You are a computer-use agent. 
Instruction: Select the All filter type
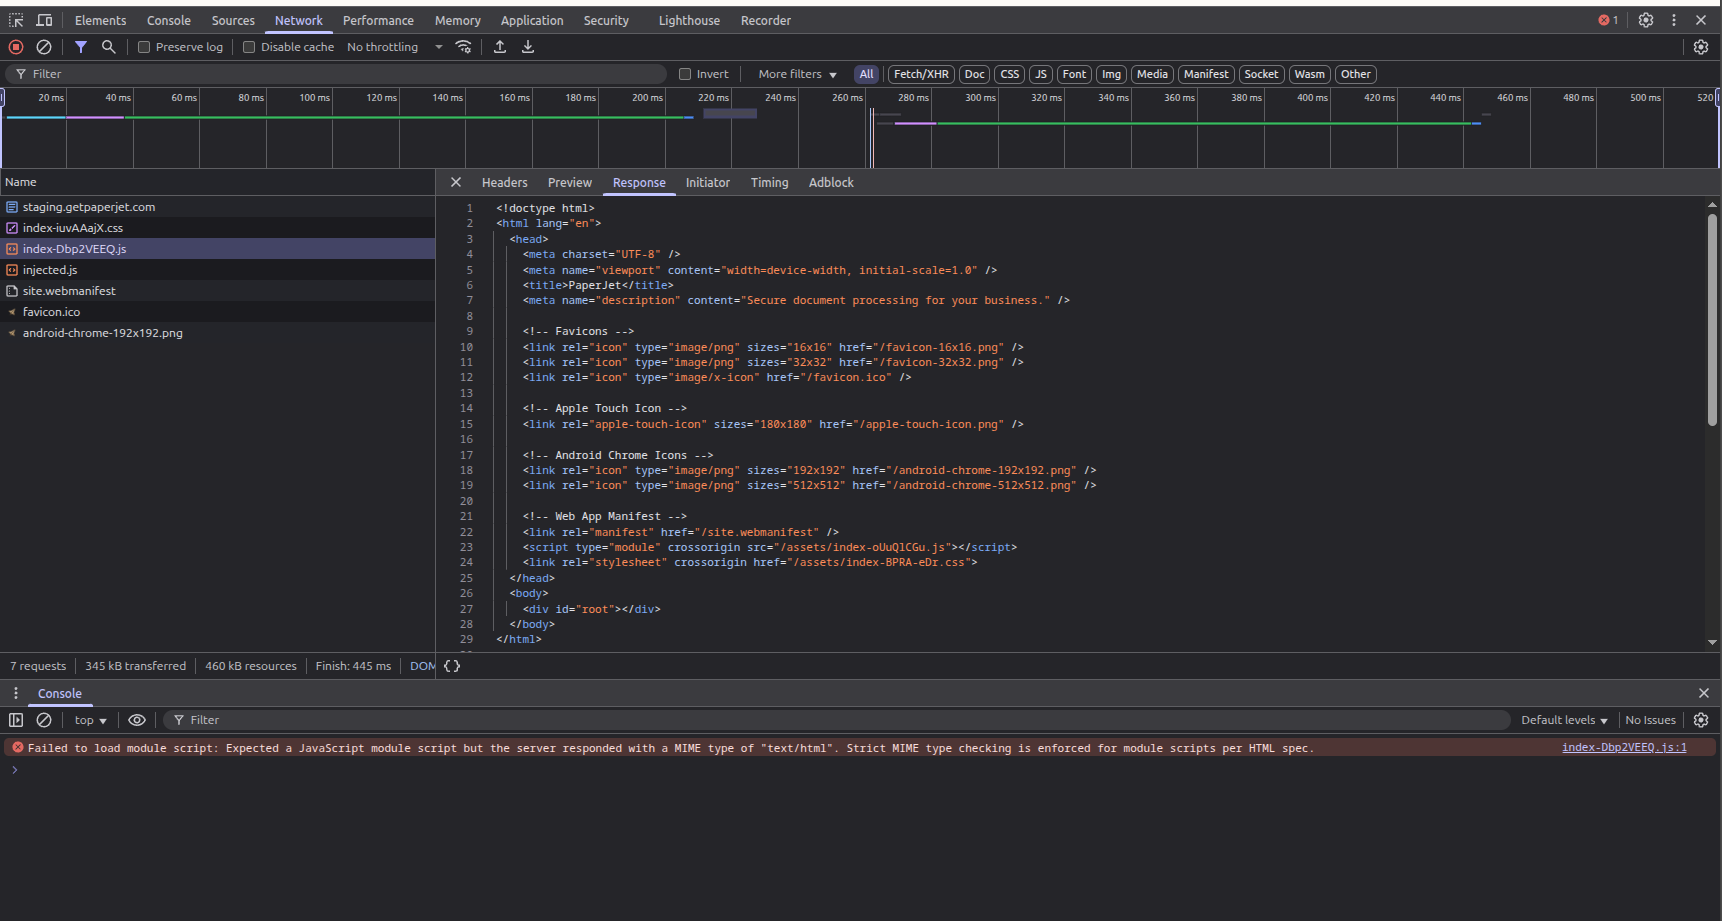pyautogui.click(x=867, y=74)
